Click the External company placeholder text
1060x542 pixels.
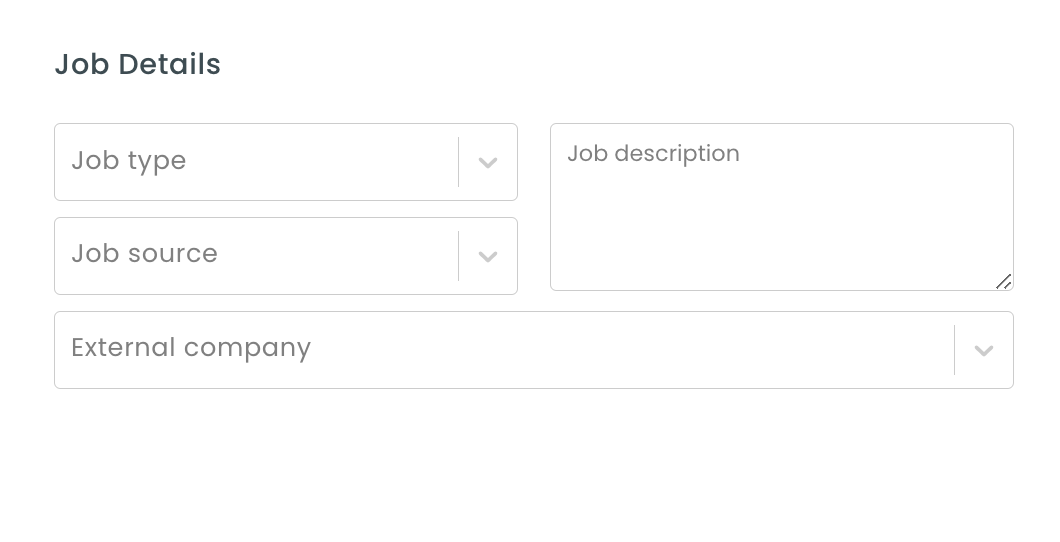191,348
